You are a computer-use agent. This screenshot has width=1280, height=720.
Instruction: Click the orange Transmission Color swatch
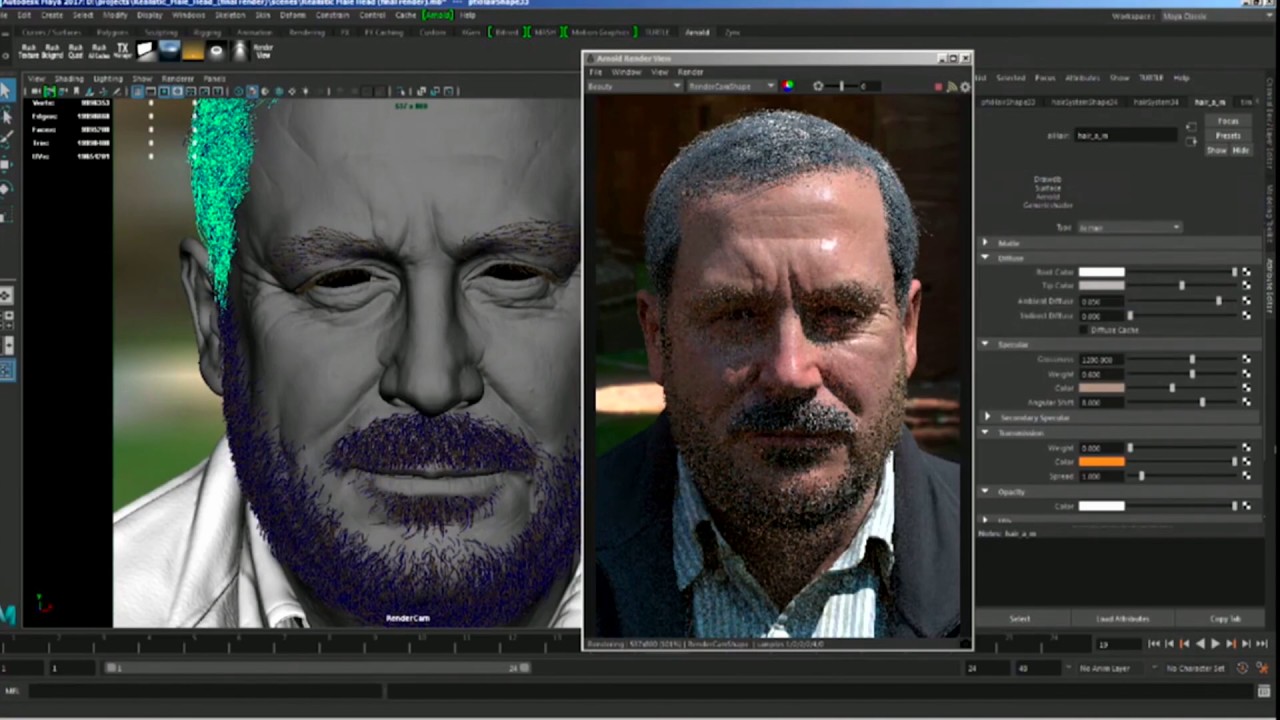(1101, 462)
